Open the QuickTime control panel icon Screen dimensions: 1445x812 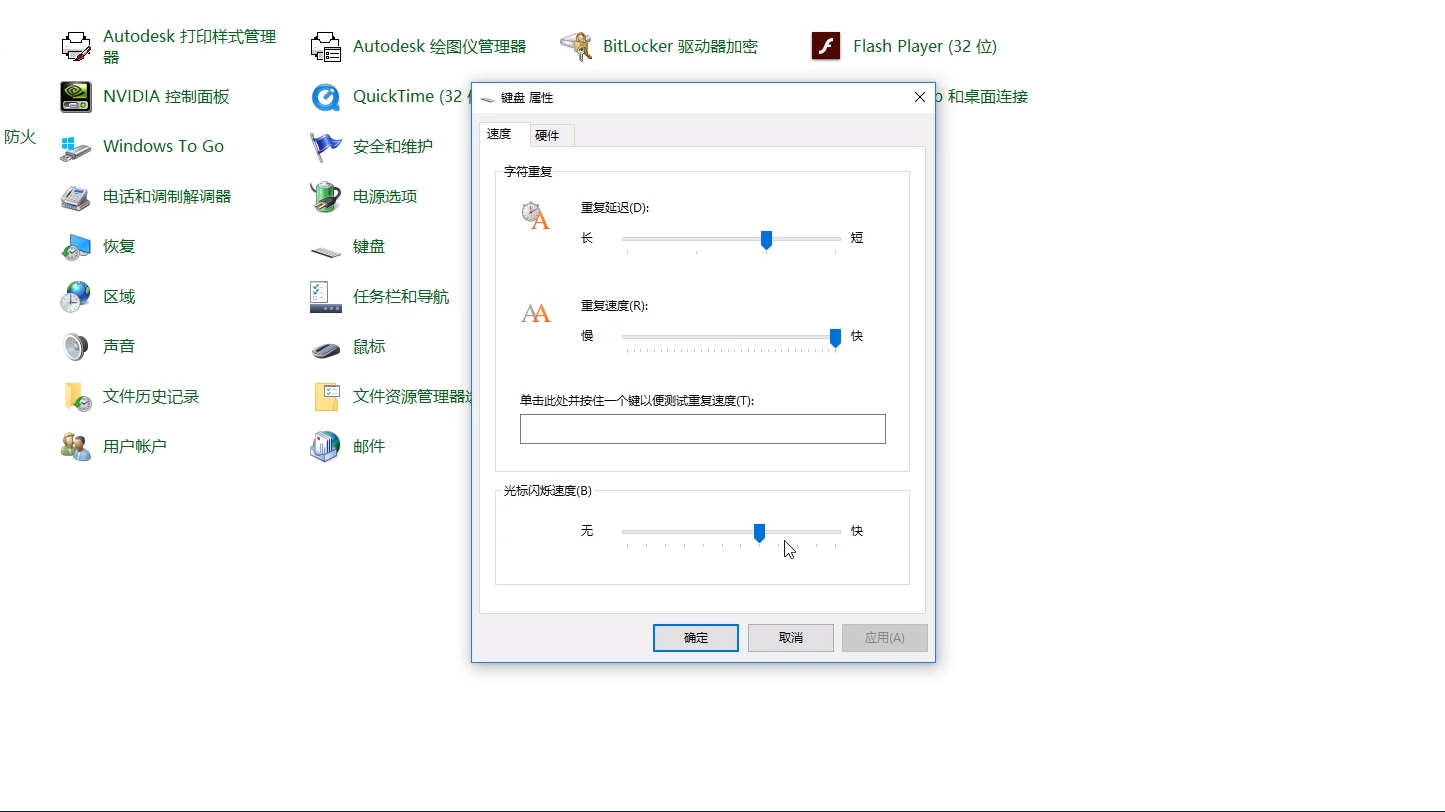(326, 96)
